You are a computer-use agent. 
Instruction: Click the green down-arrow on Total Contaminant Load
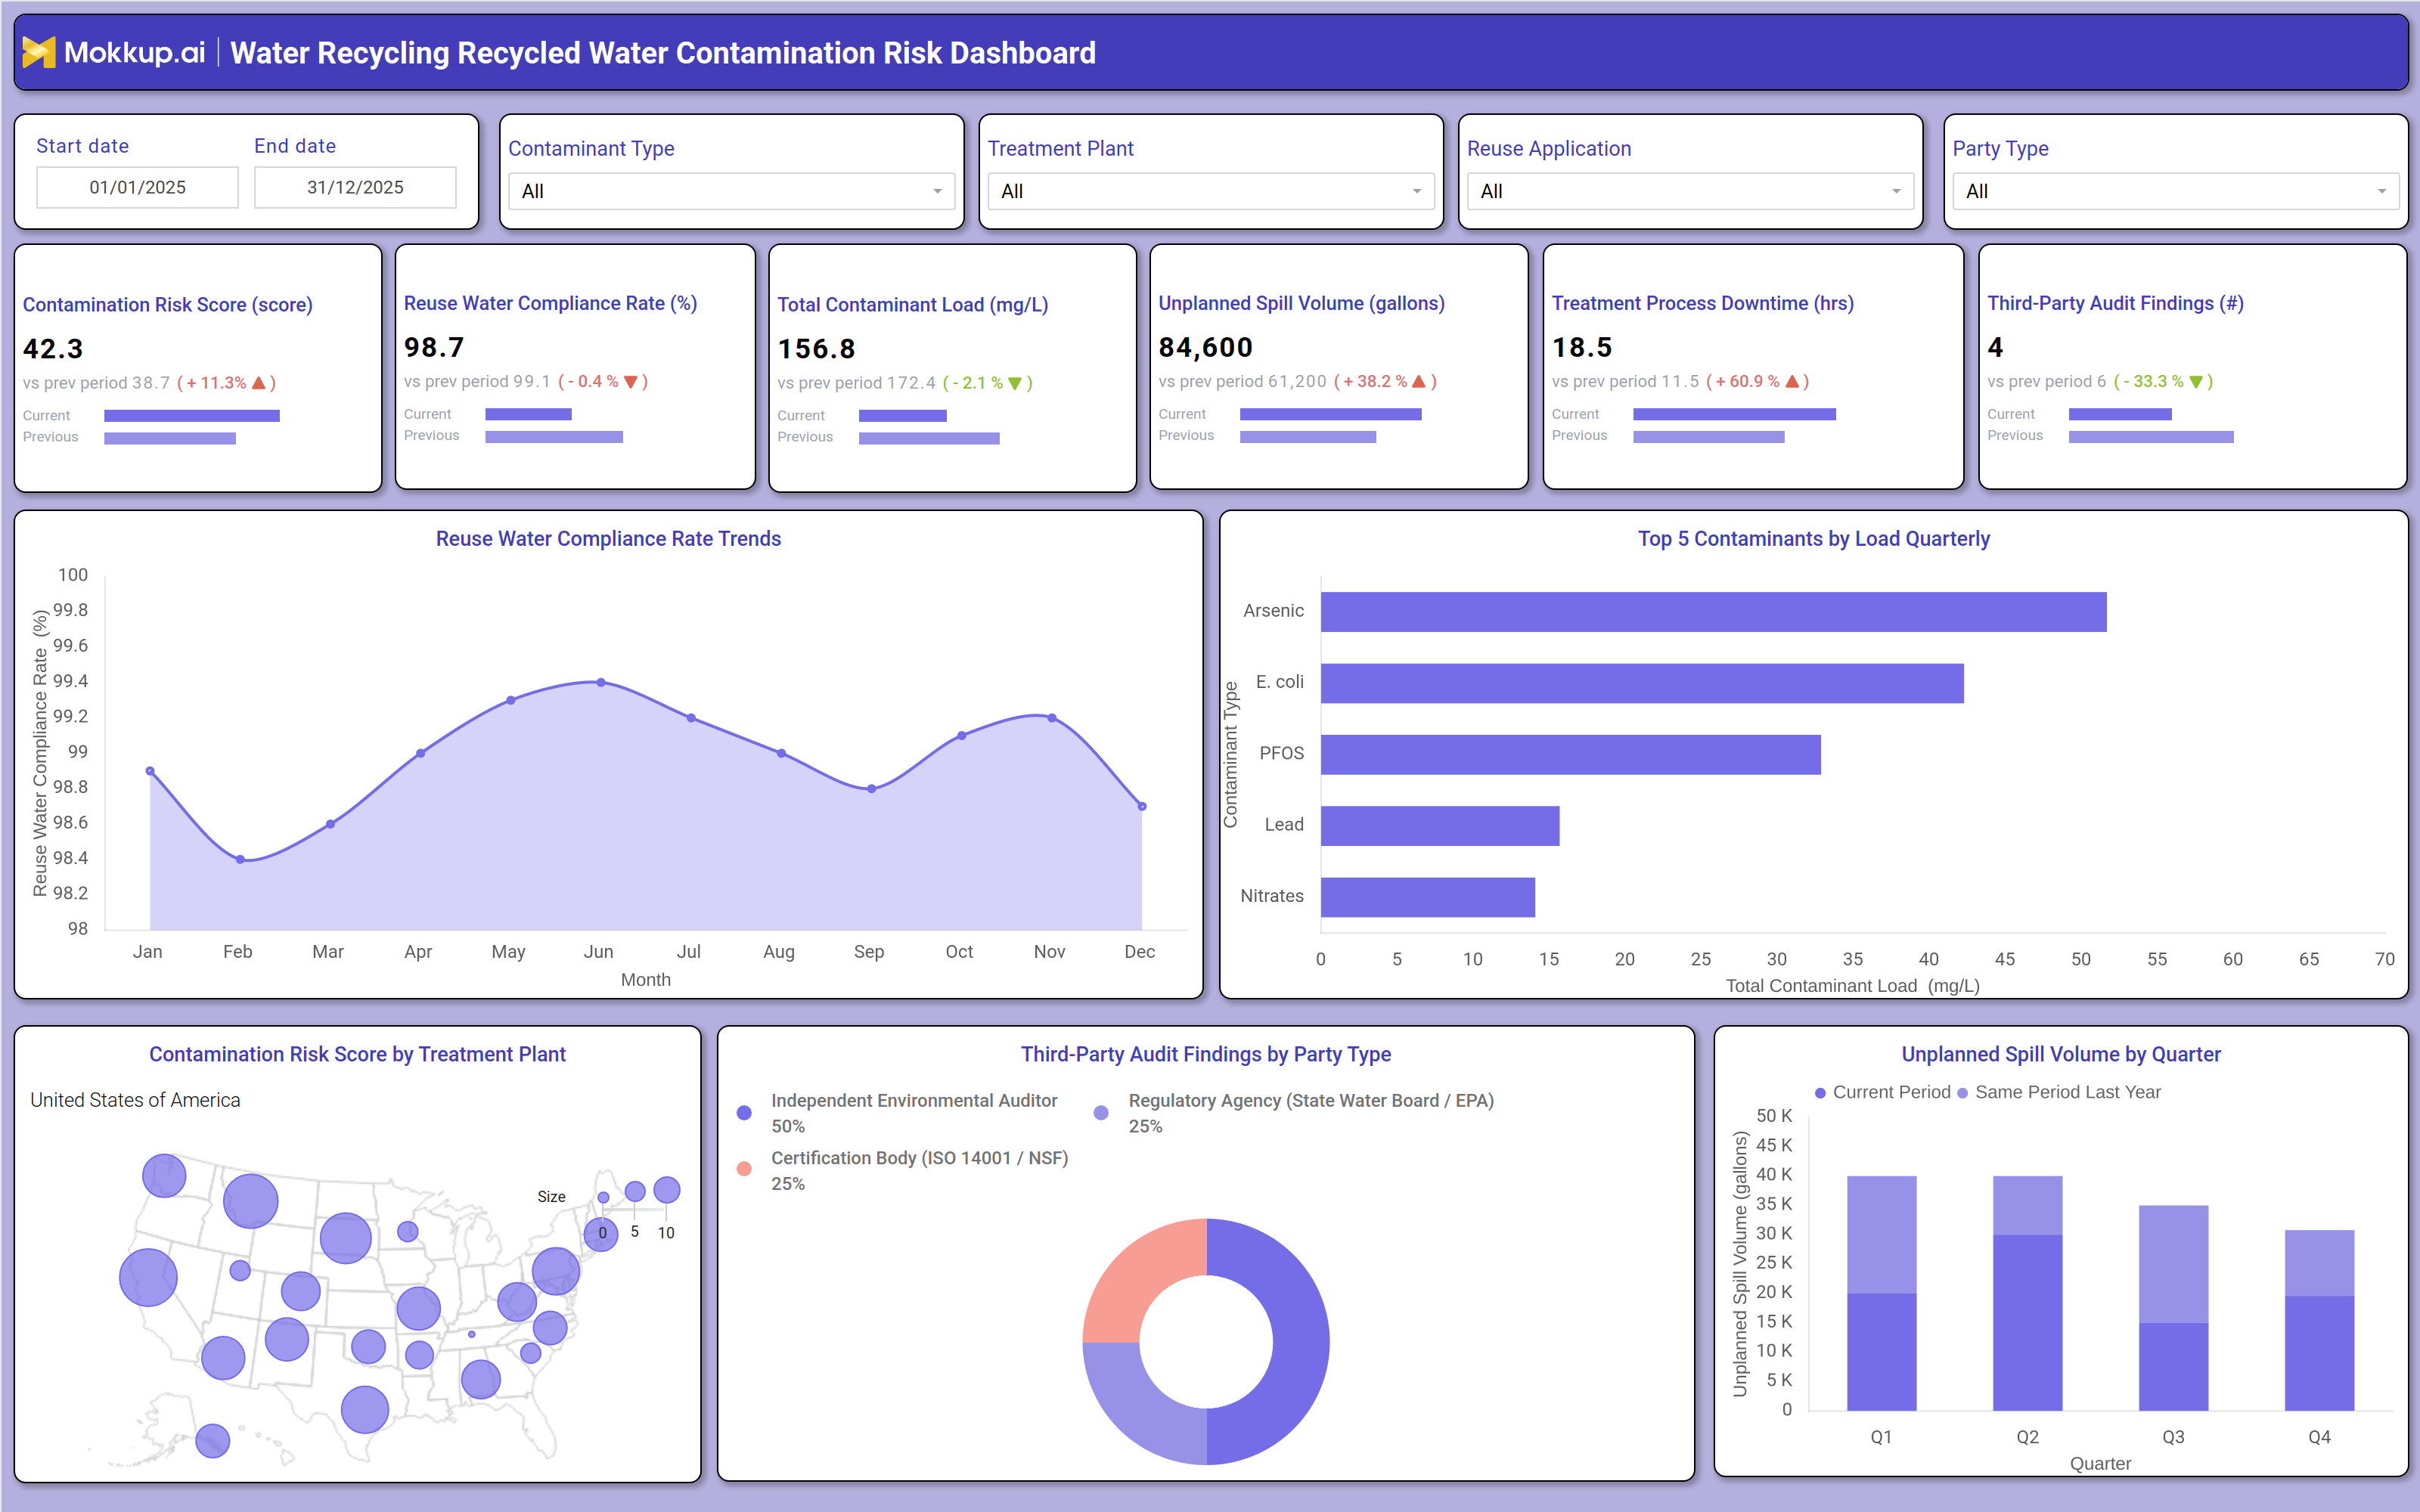(x=1015, y=383)
